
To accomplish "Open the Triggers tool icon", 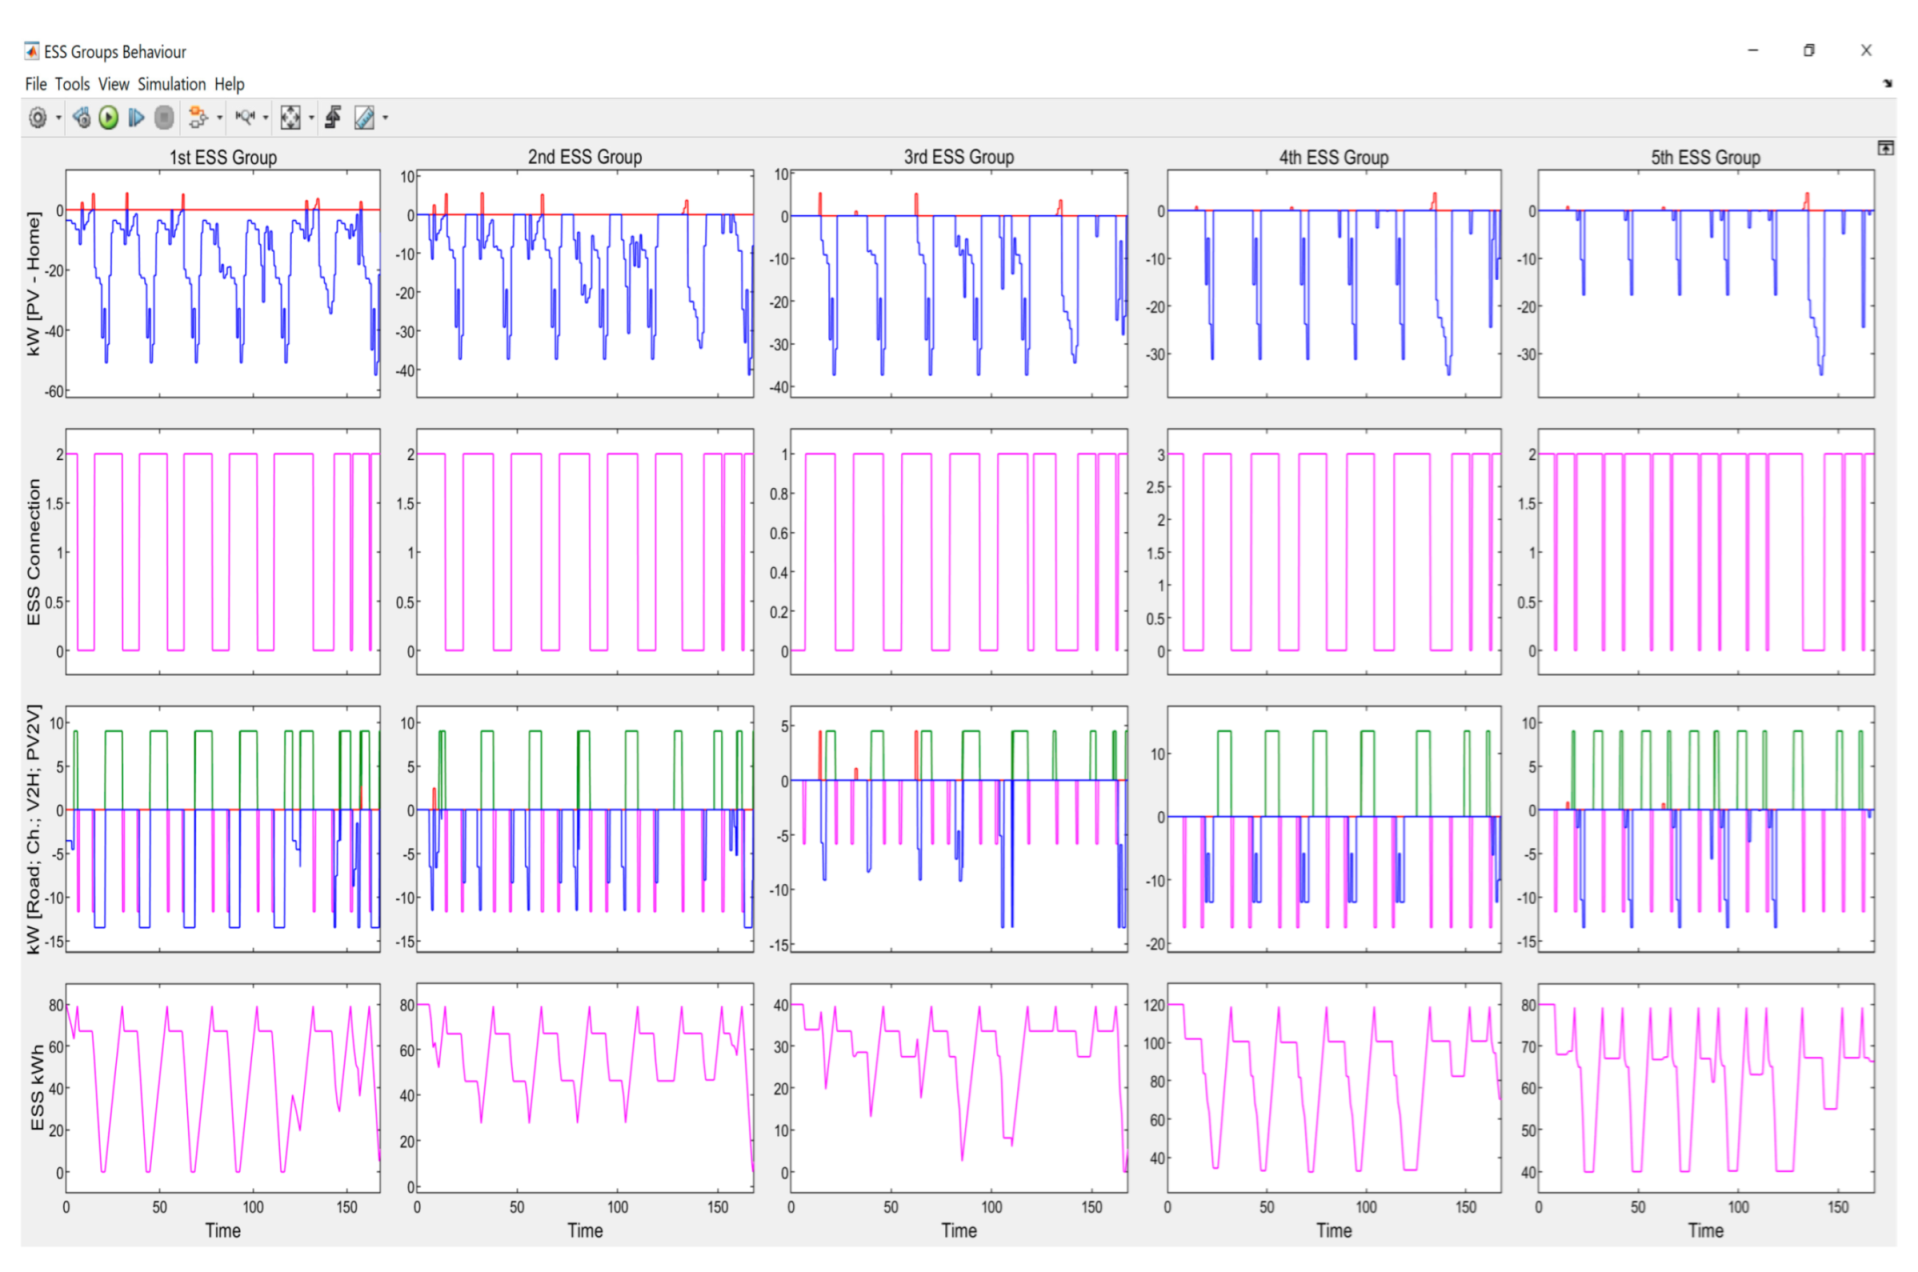I will click(333, 118).
